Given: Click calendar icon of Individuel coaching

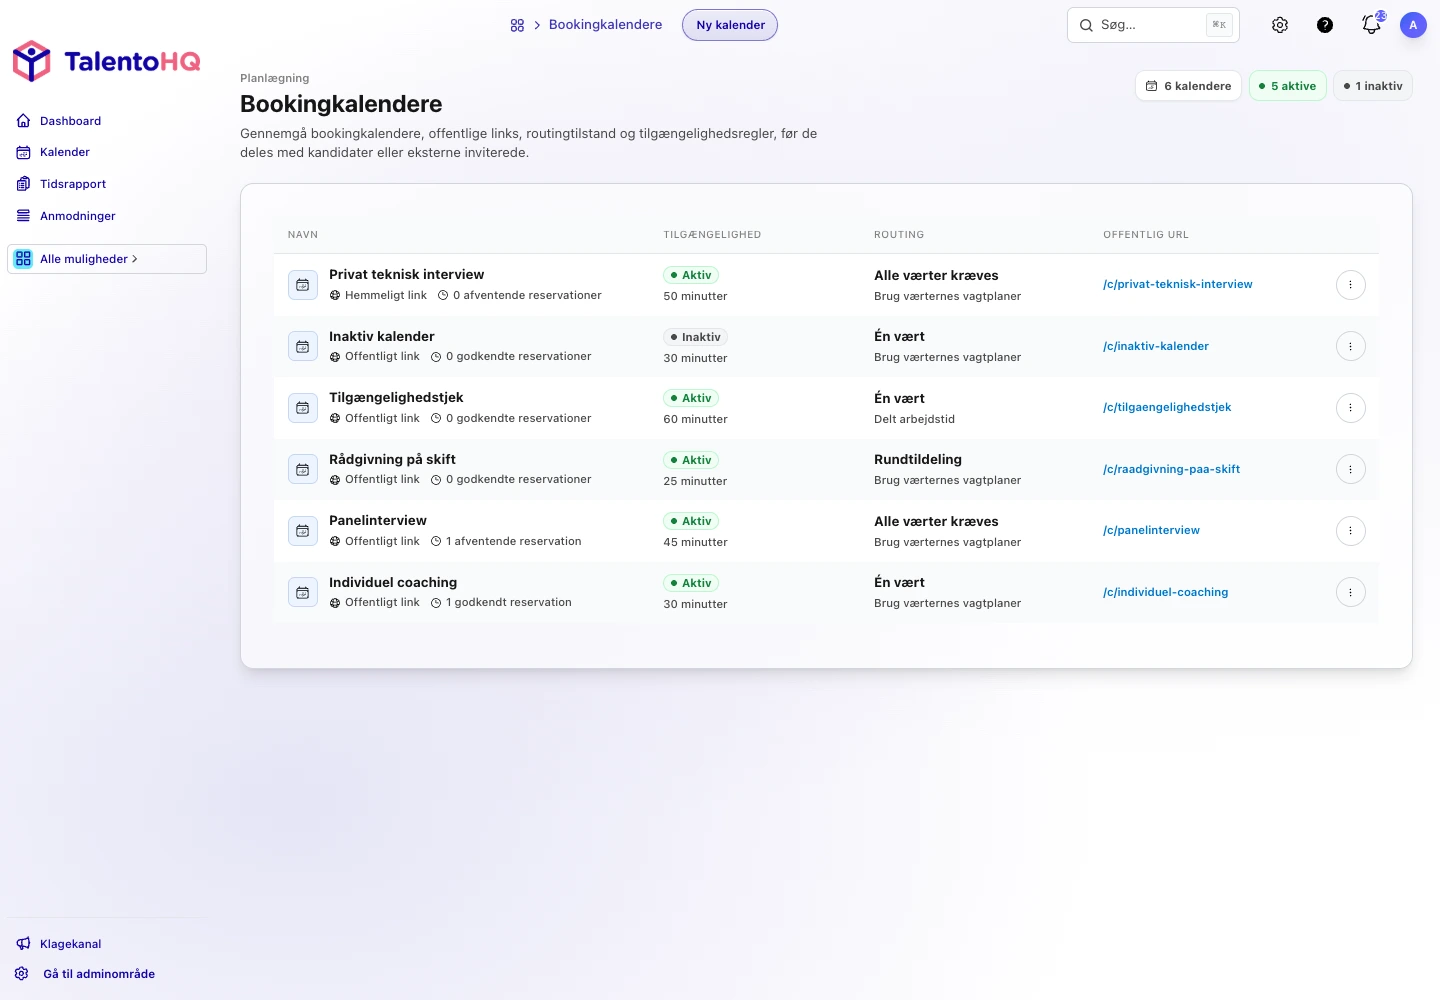Looking at the screenshot, I should (x=303, y=593).
